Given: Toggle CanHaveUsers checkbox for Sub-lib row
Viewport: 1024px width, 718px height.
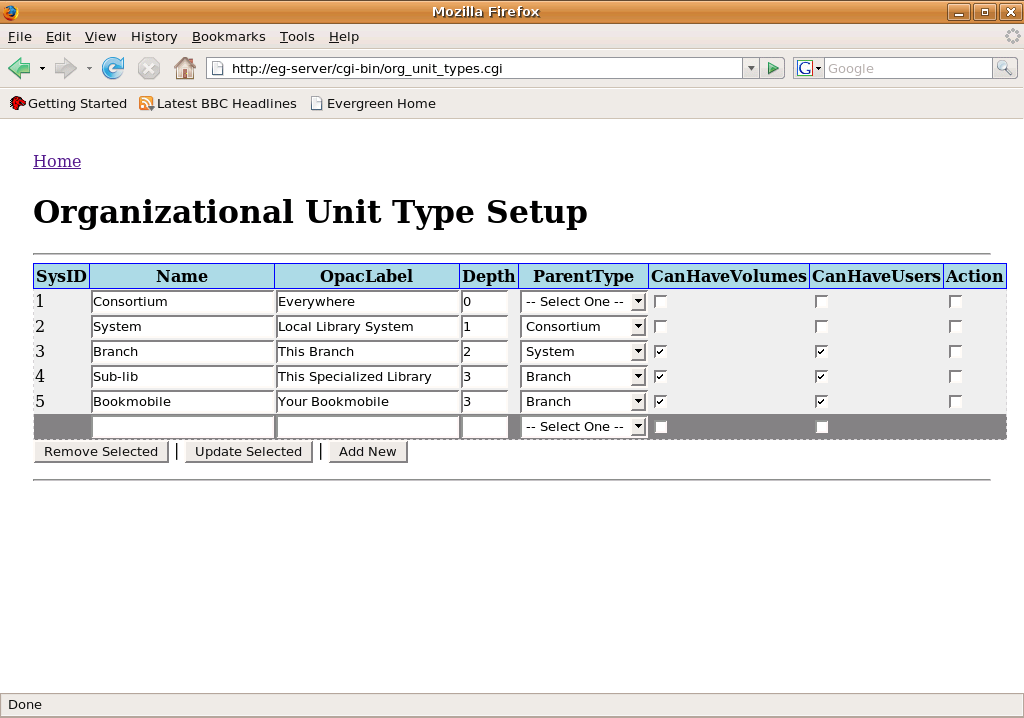Looking at the screenshot, I should [821, 377].
